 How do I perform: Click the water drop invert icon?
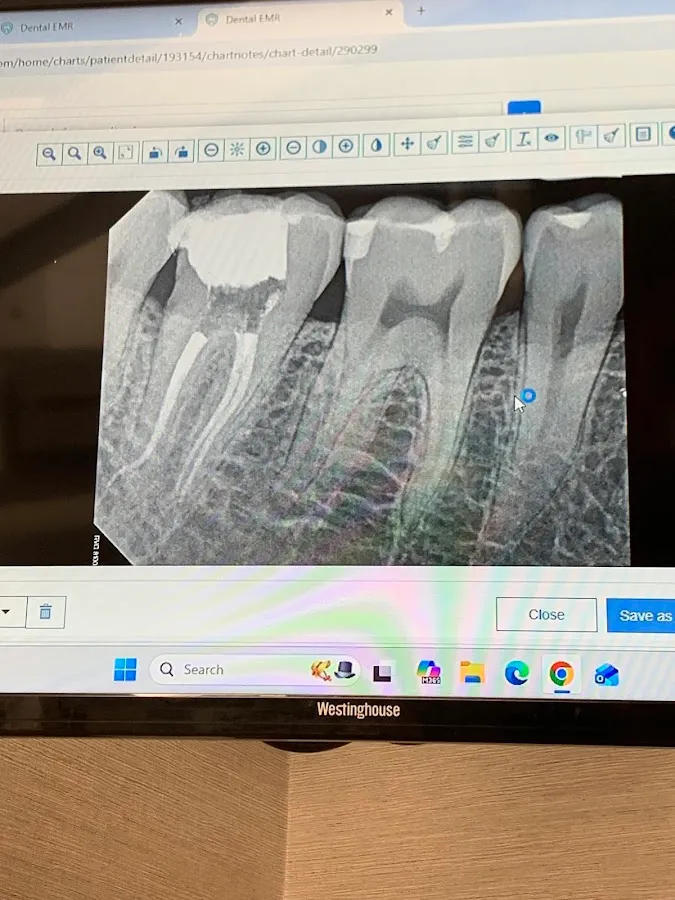(x=376, y=146)
